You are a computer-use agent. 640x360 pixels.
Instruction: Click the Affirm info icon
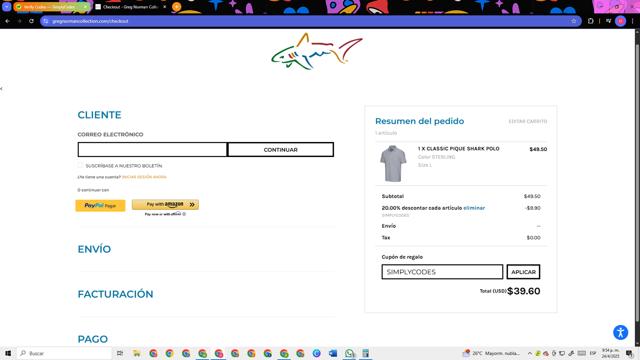[x=184, y=214]
